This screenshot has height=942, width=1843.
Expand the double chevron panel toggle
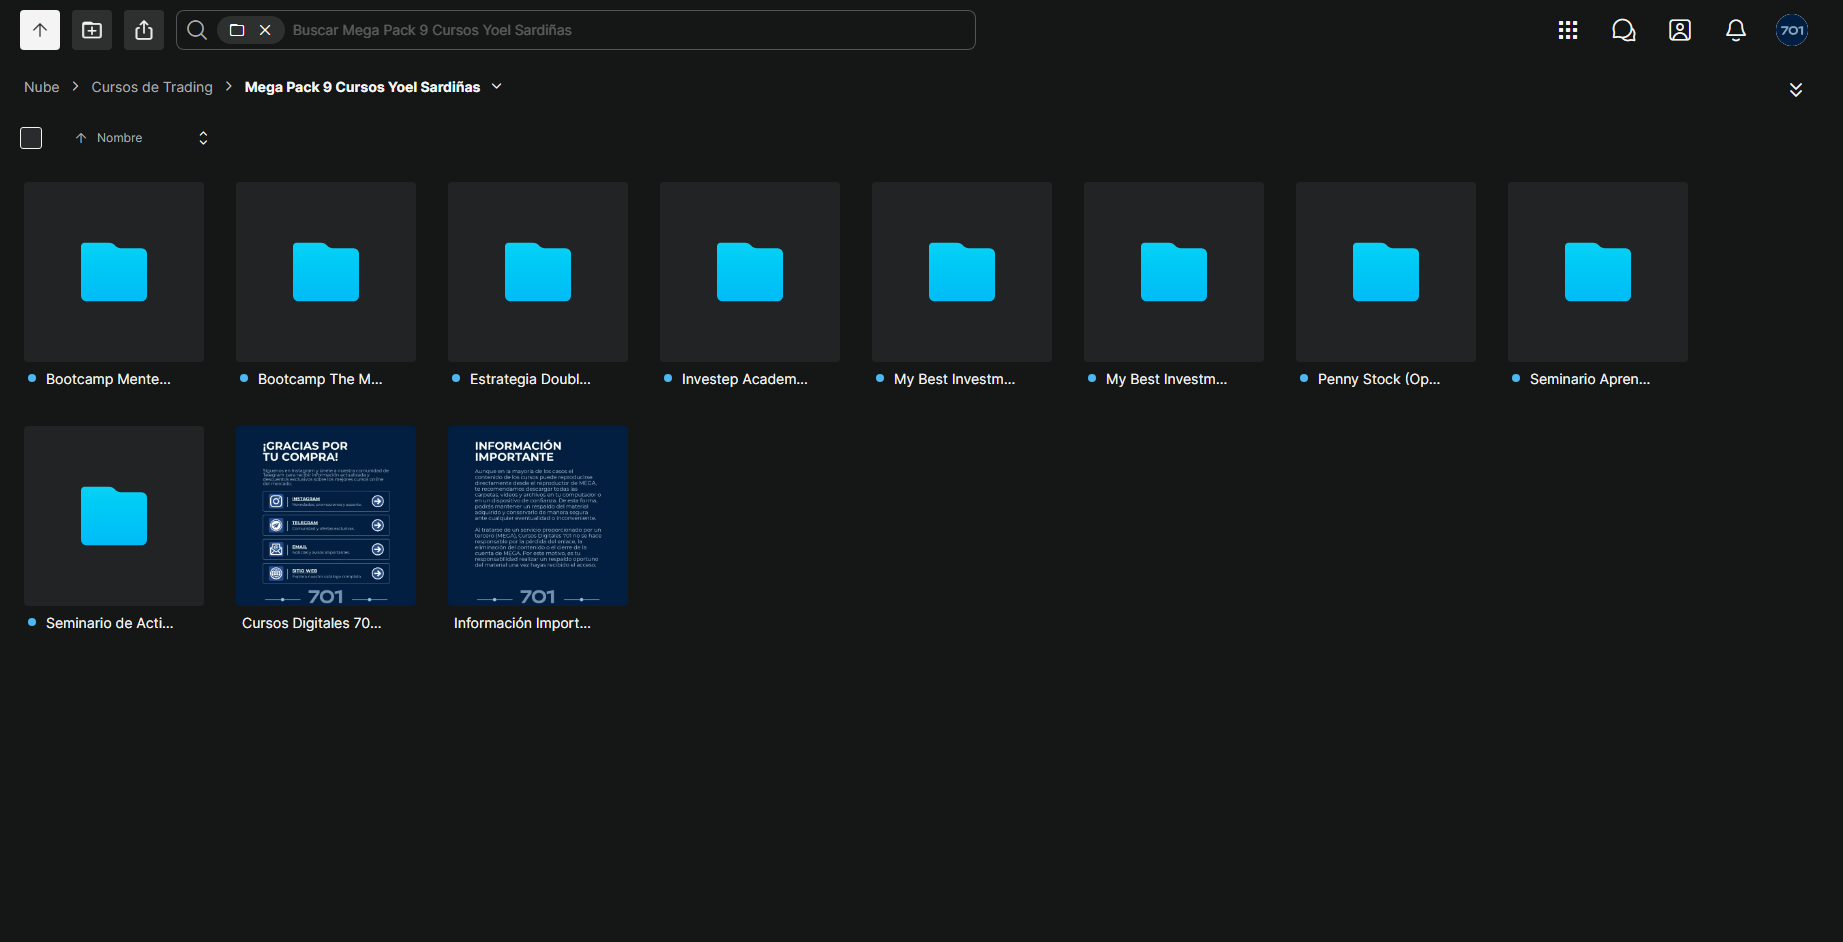click(x=1796, y=90)
